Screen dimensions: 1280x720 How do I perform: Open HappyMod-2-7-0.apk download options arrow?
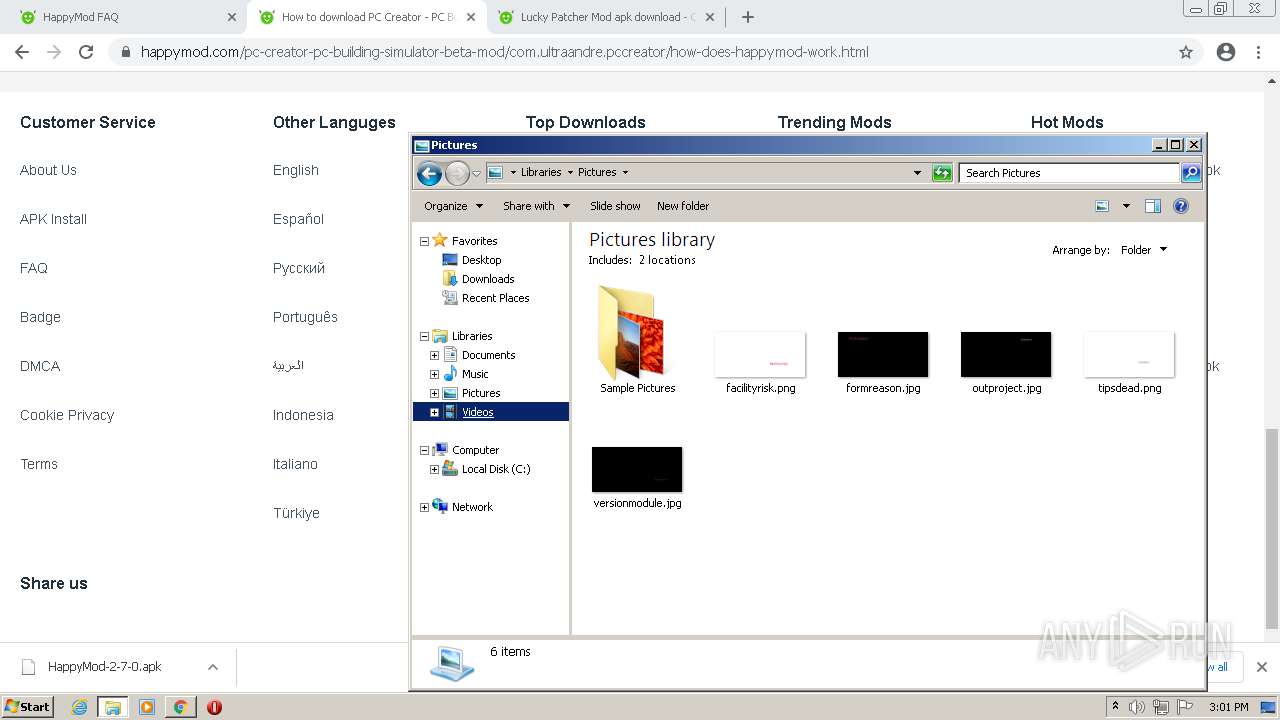click(x=212, y=667)
